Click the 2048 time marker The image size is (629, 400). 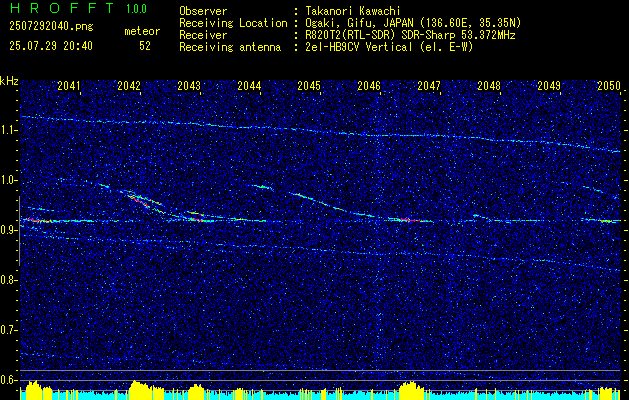coord(489,86)
